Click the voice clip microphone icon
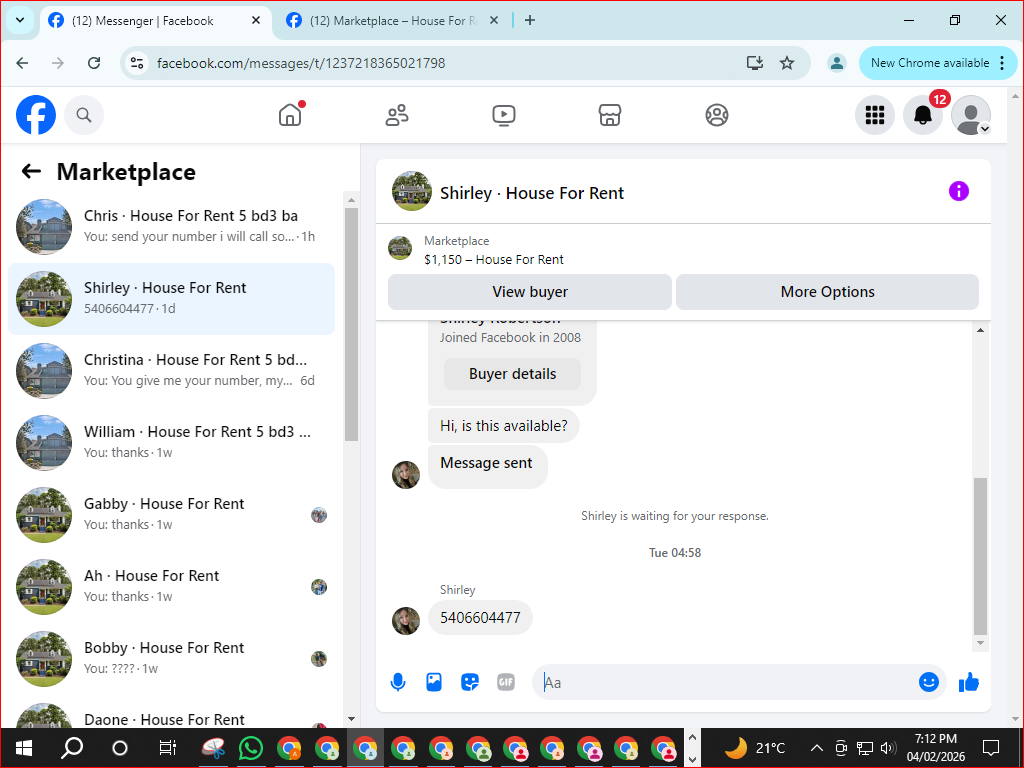1024x768 pixels. (x=398, y=682)
